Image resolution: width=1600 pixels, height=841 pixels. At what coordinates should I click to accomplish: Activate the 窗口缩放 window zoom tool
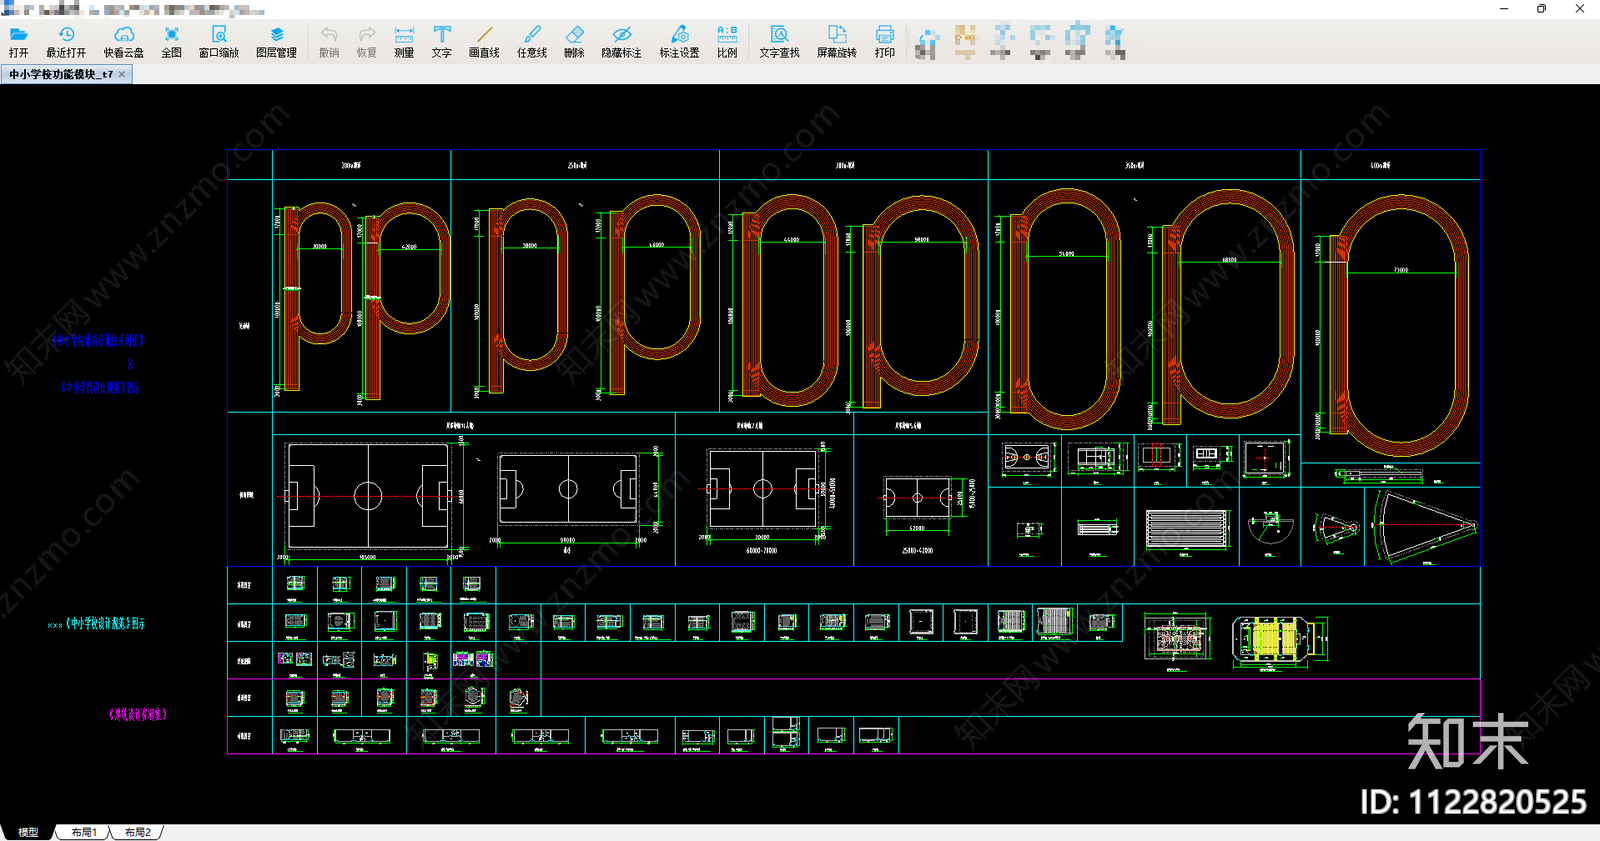(x=219, y=42)
